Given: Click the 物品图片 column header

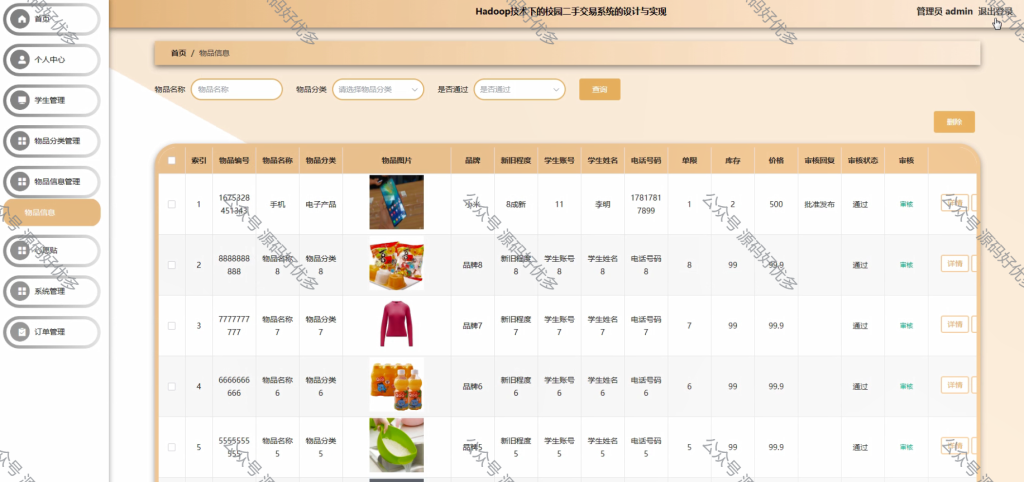Looking at the screenshot, I should point(396,160).
